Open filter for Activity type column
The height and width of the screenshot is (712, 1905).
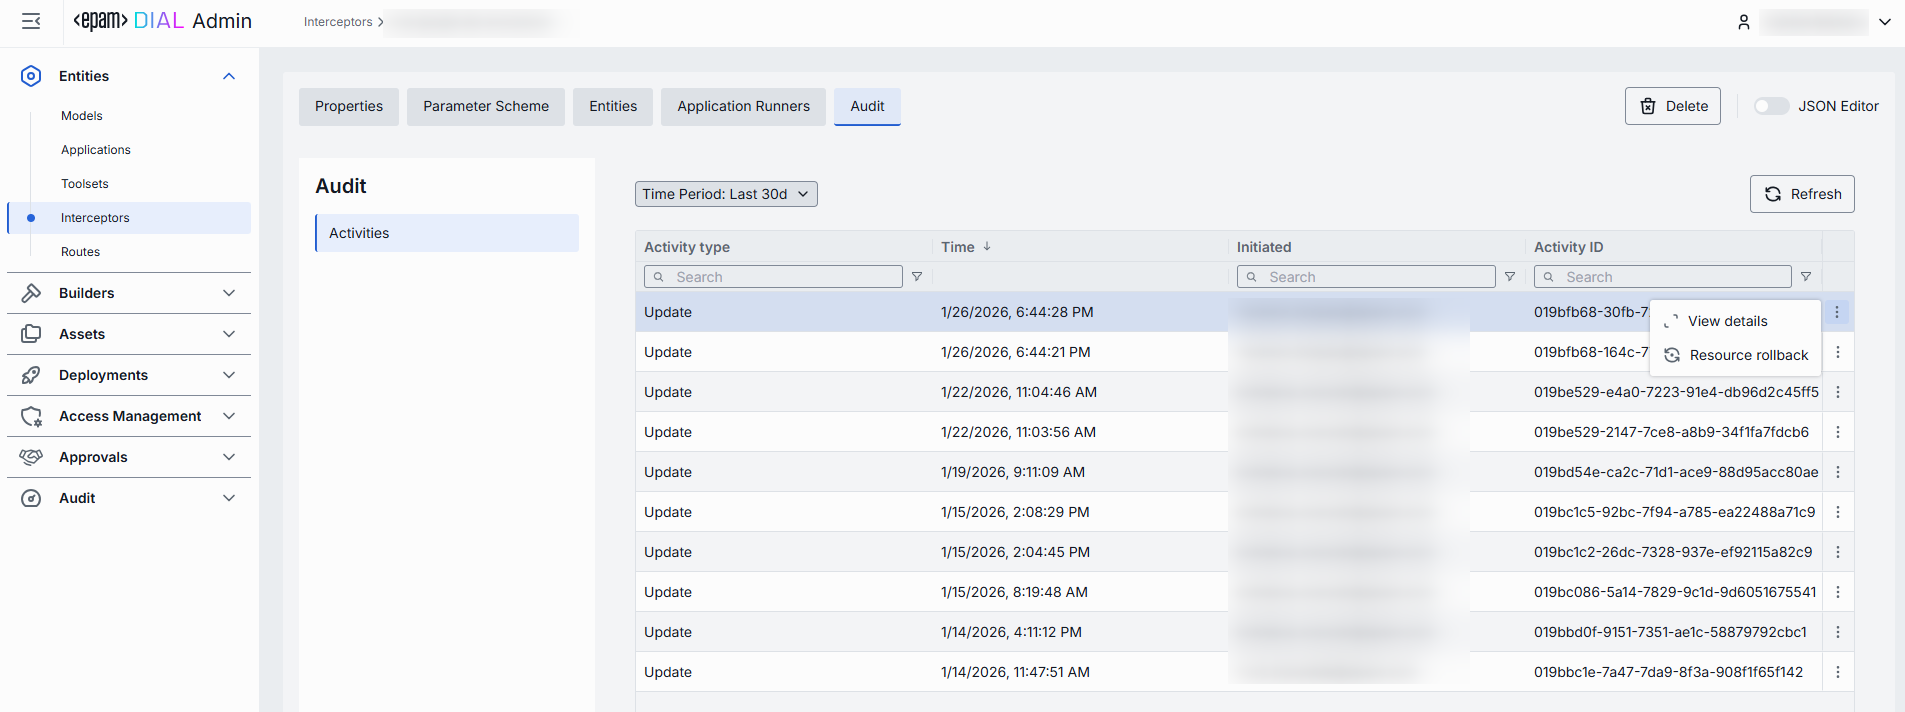(x=917, y=277)
